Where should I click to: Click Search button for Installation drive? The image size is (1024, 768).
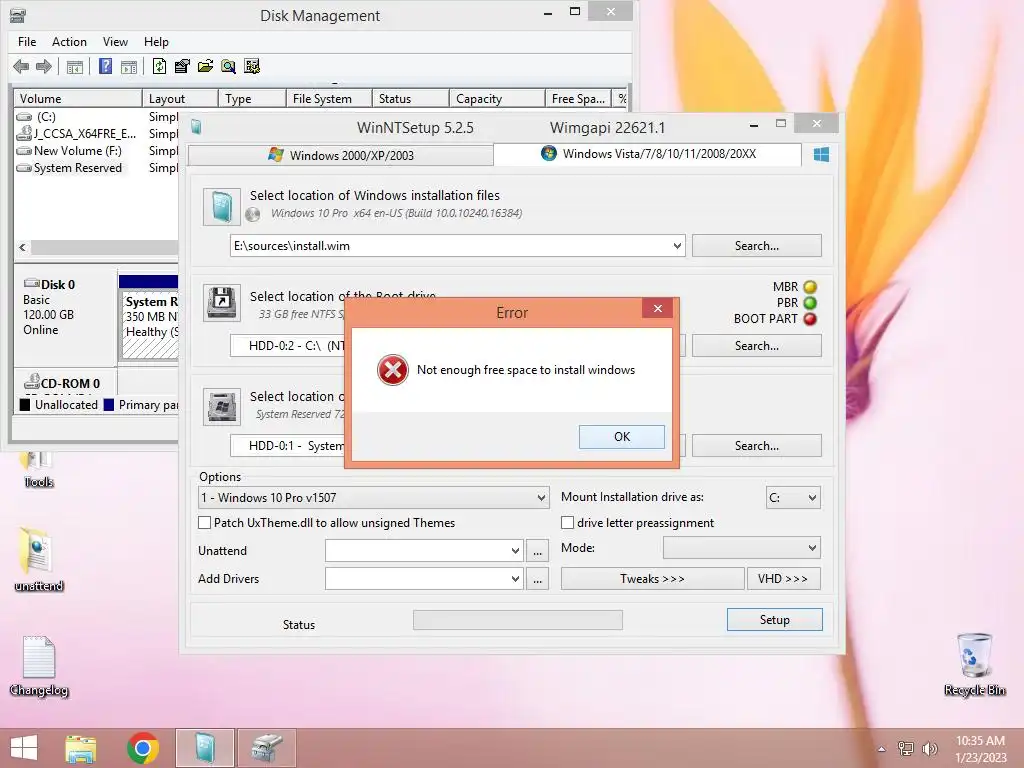[x=756, y=445]
